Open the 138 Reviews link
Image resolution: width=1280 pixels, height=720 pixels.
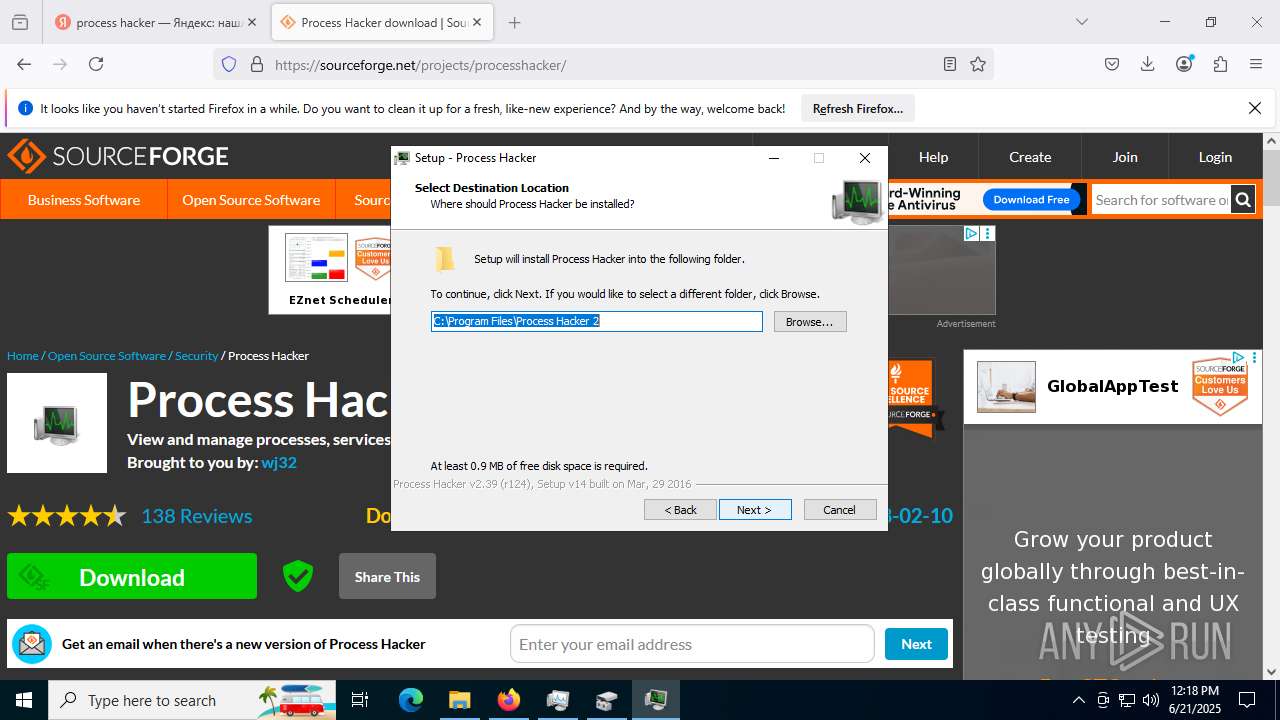point(197,516)
